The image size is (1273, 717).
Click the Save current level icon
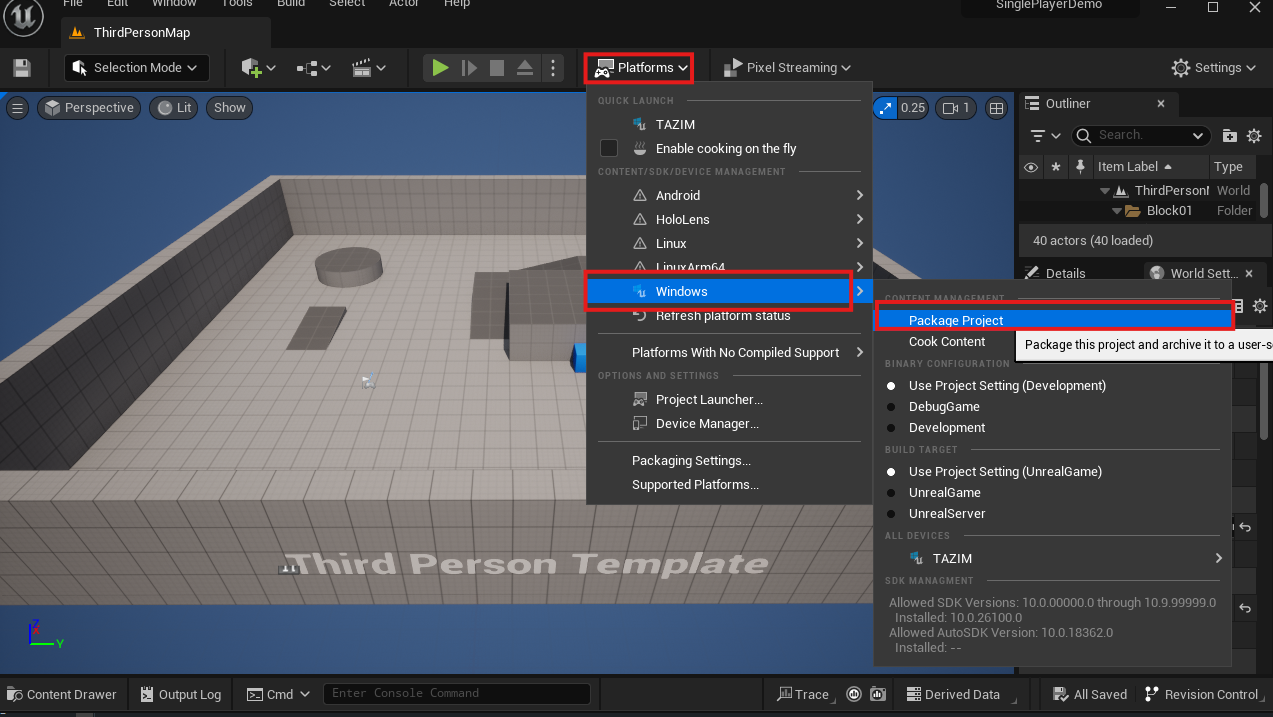(x=21, y=68)
